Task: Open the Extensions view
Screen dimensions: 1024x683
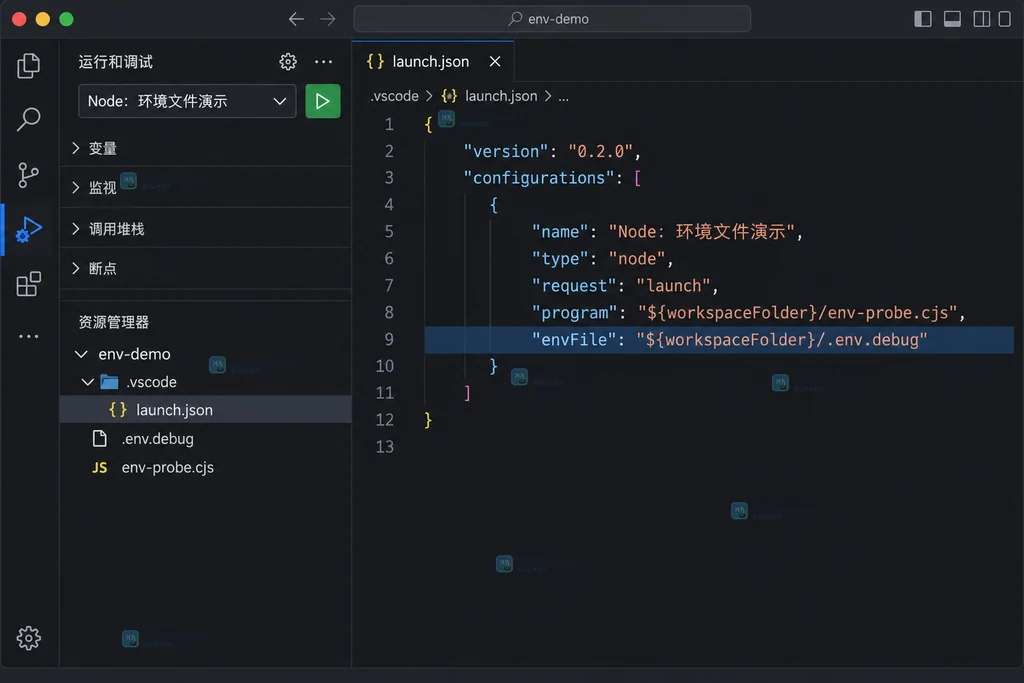Action: [x=28, y=284]
